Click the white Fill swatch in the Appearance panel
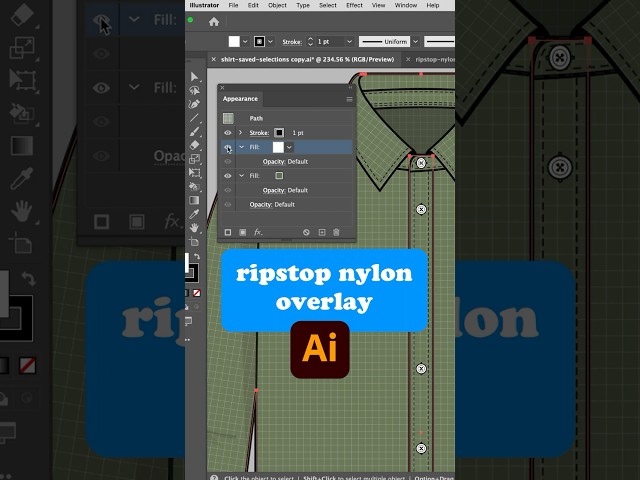 [x=278, y=147]
